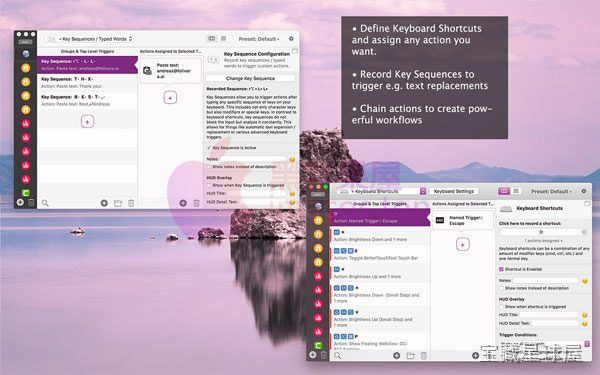Click HUD Detail Text field in Keyboard Shortcuts window
Screen dimensions: 600x375
tap(554, 323)
